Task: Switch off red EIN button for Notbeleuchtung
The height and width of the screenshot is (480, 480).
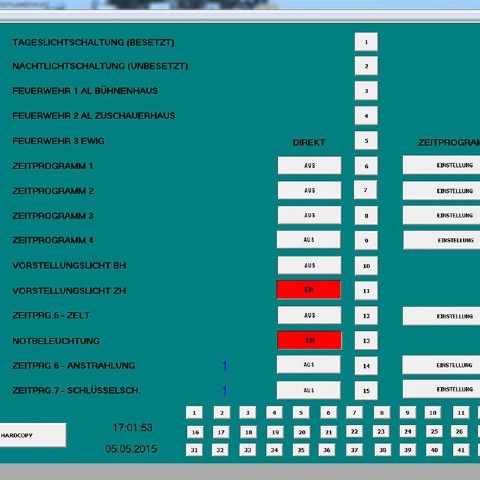Action: [x=309, y=340]
